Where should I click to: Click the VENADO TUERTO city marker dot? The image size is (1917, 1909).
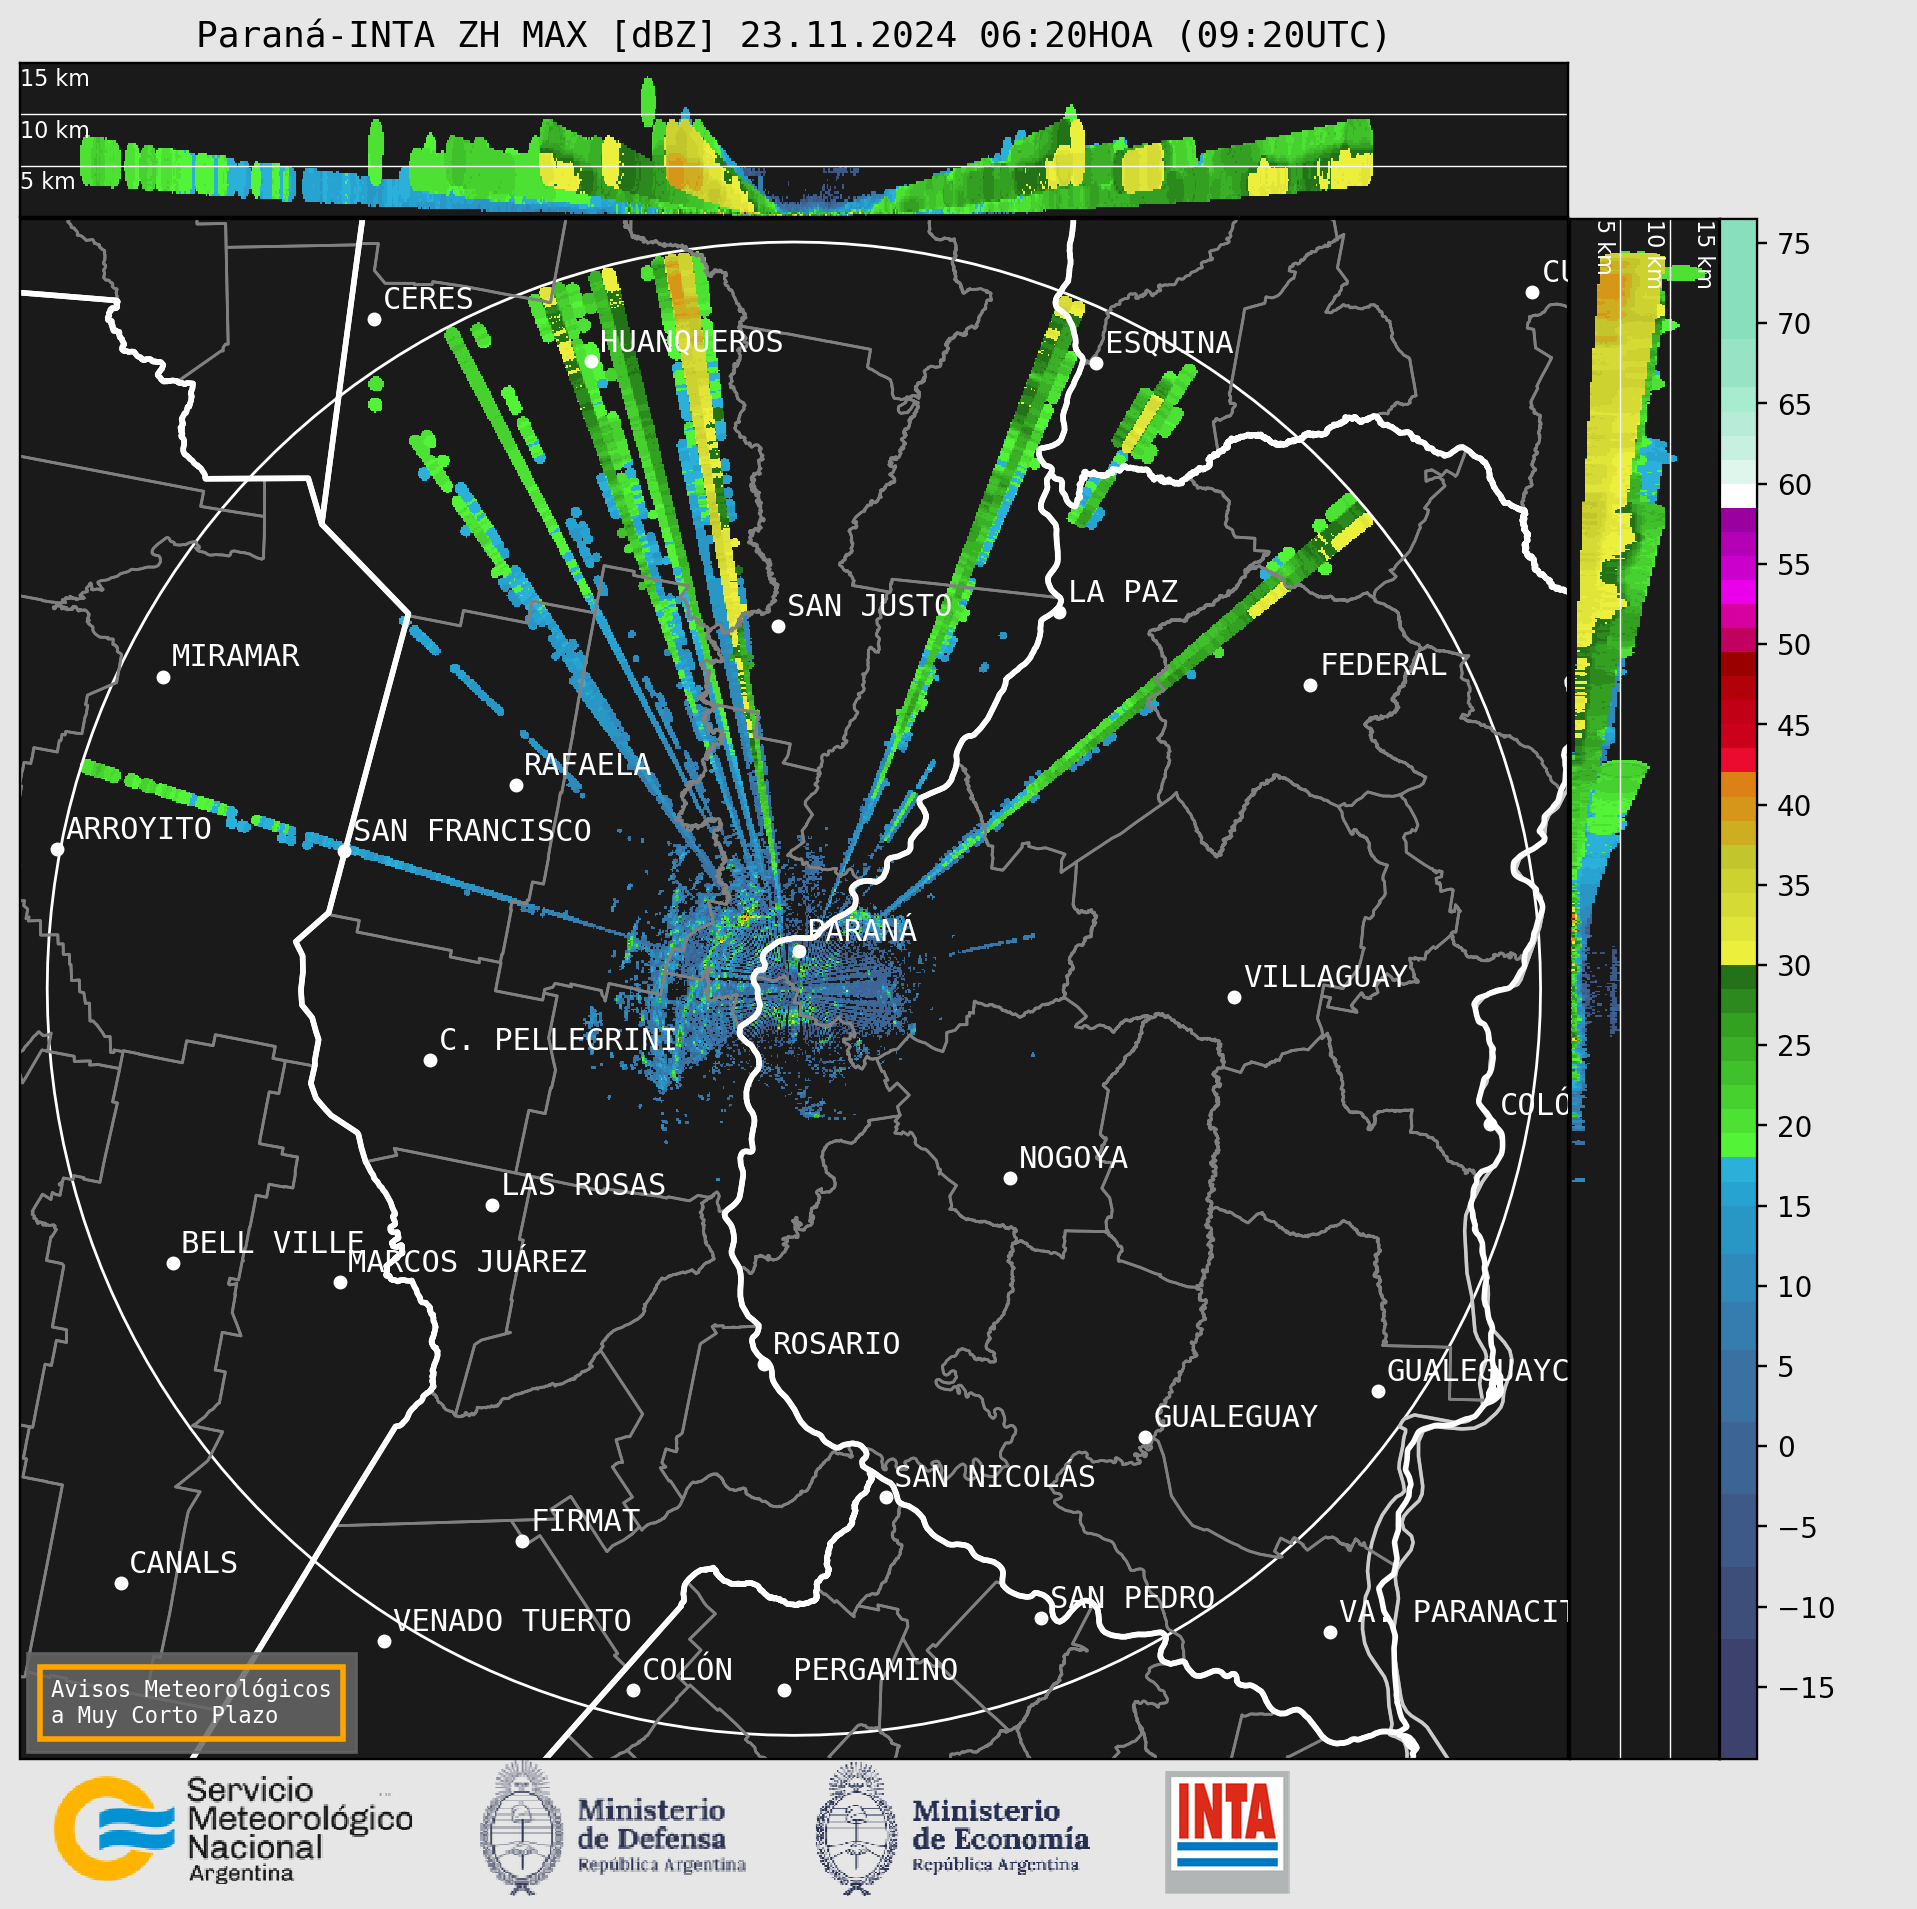[384, 1641]
